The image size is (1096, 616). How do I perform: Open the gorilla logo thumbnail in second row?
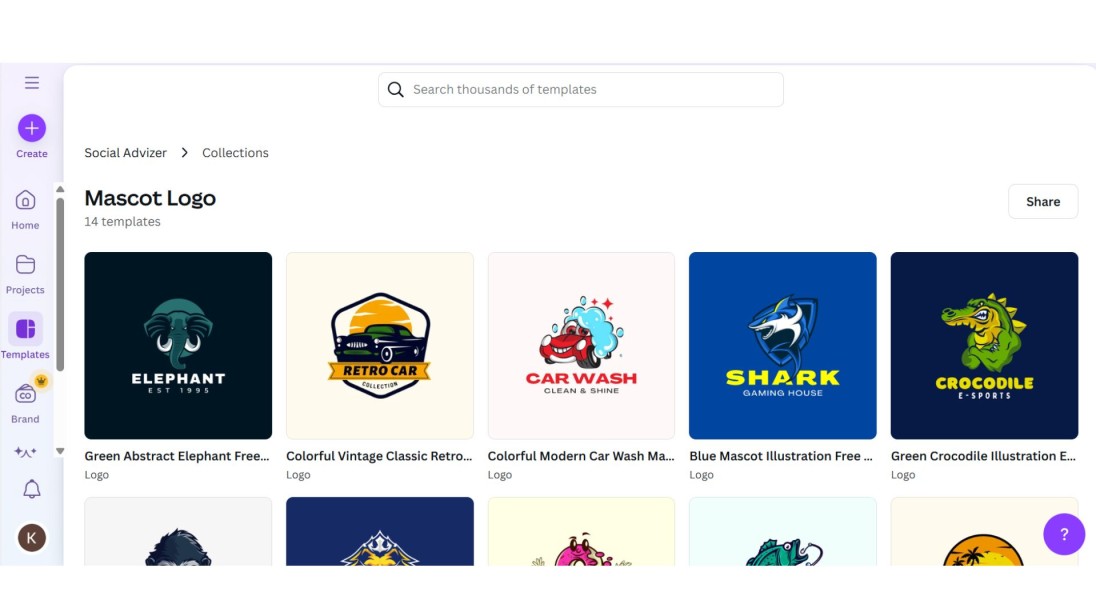click(178, 531)
